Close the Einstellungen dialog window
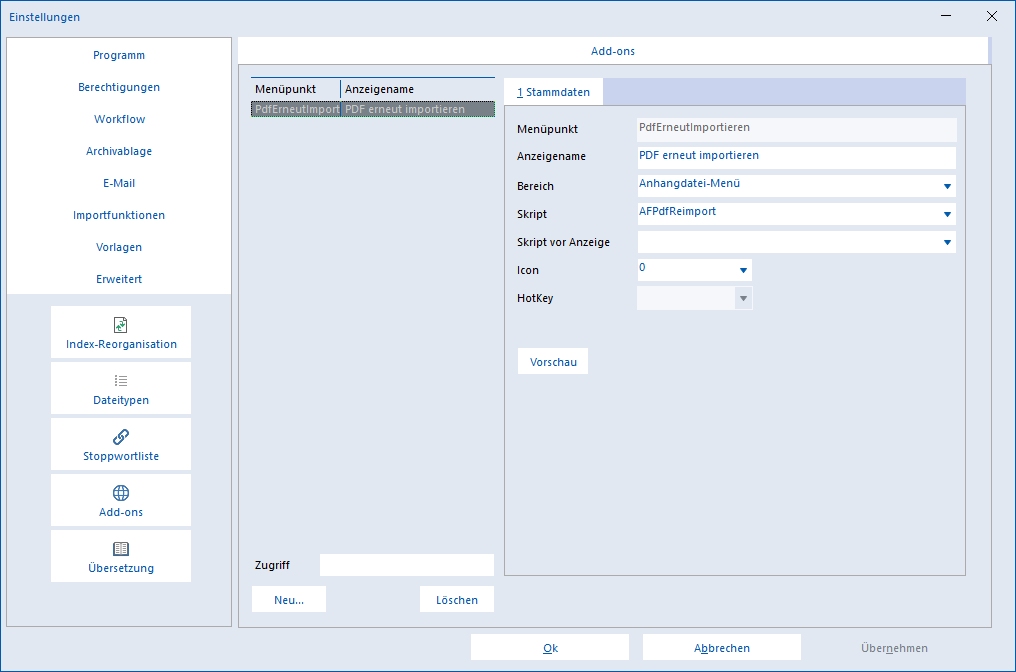Viewport: 1016px width, 672px height. coord(991,16)
